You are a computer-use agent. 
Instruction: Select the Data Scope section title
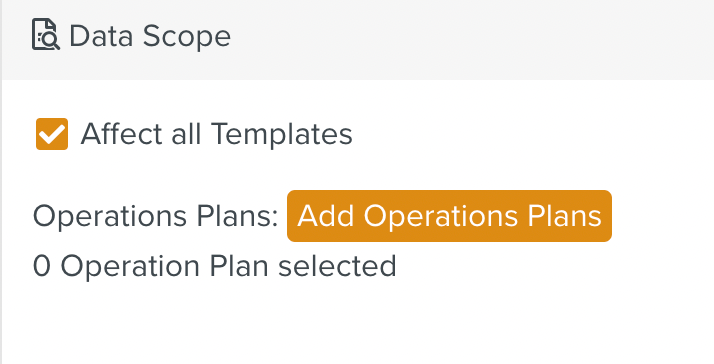click(150, 36)
